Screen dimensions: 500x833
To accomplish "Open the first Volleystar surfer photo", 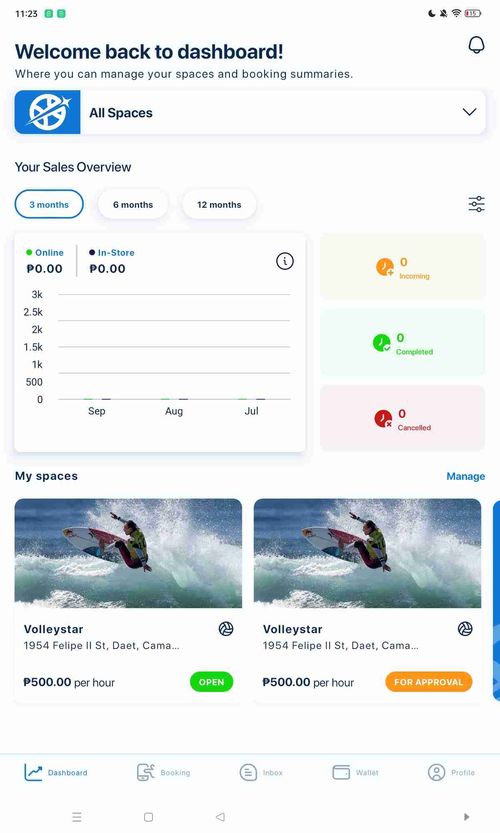I will pyautogui.click(x=128, y=553).
